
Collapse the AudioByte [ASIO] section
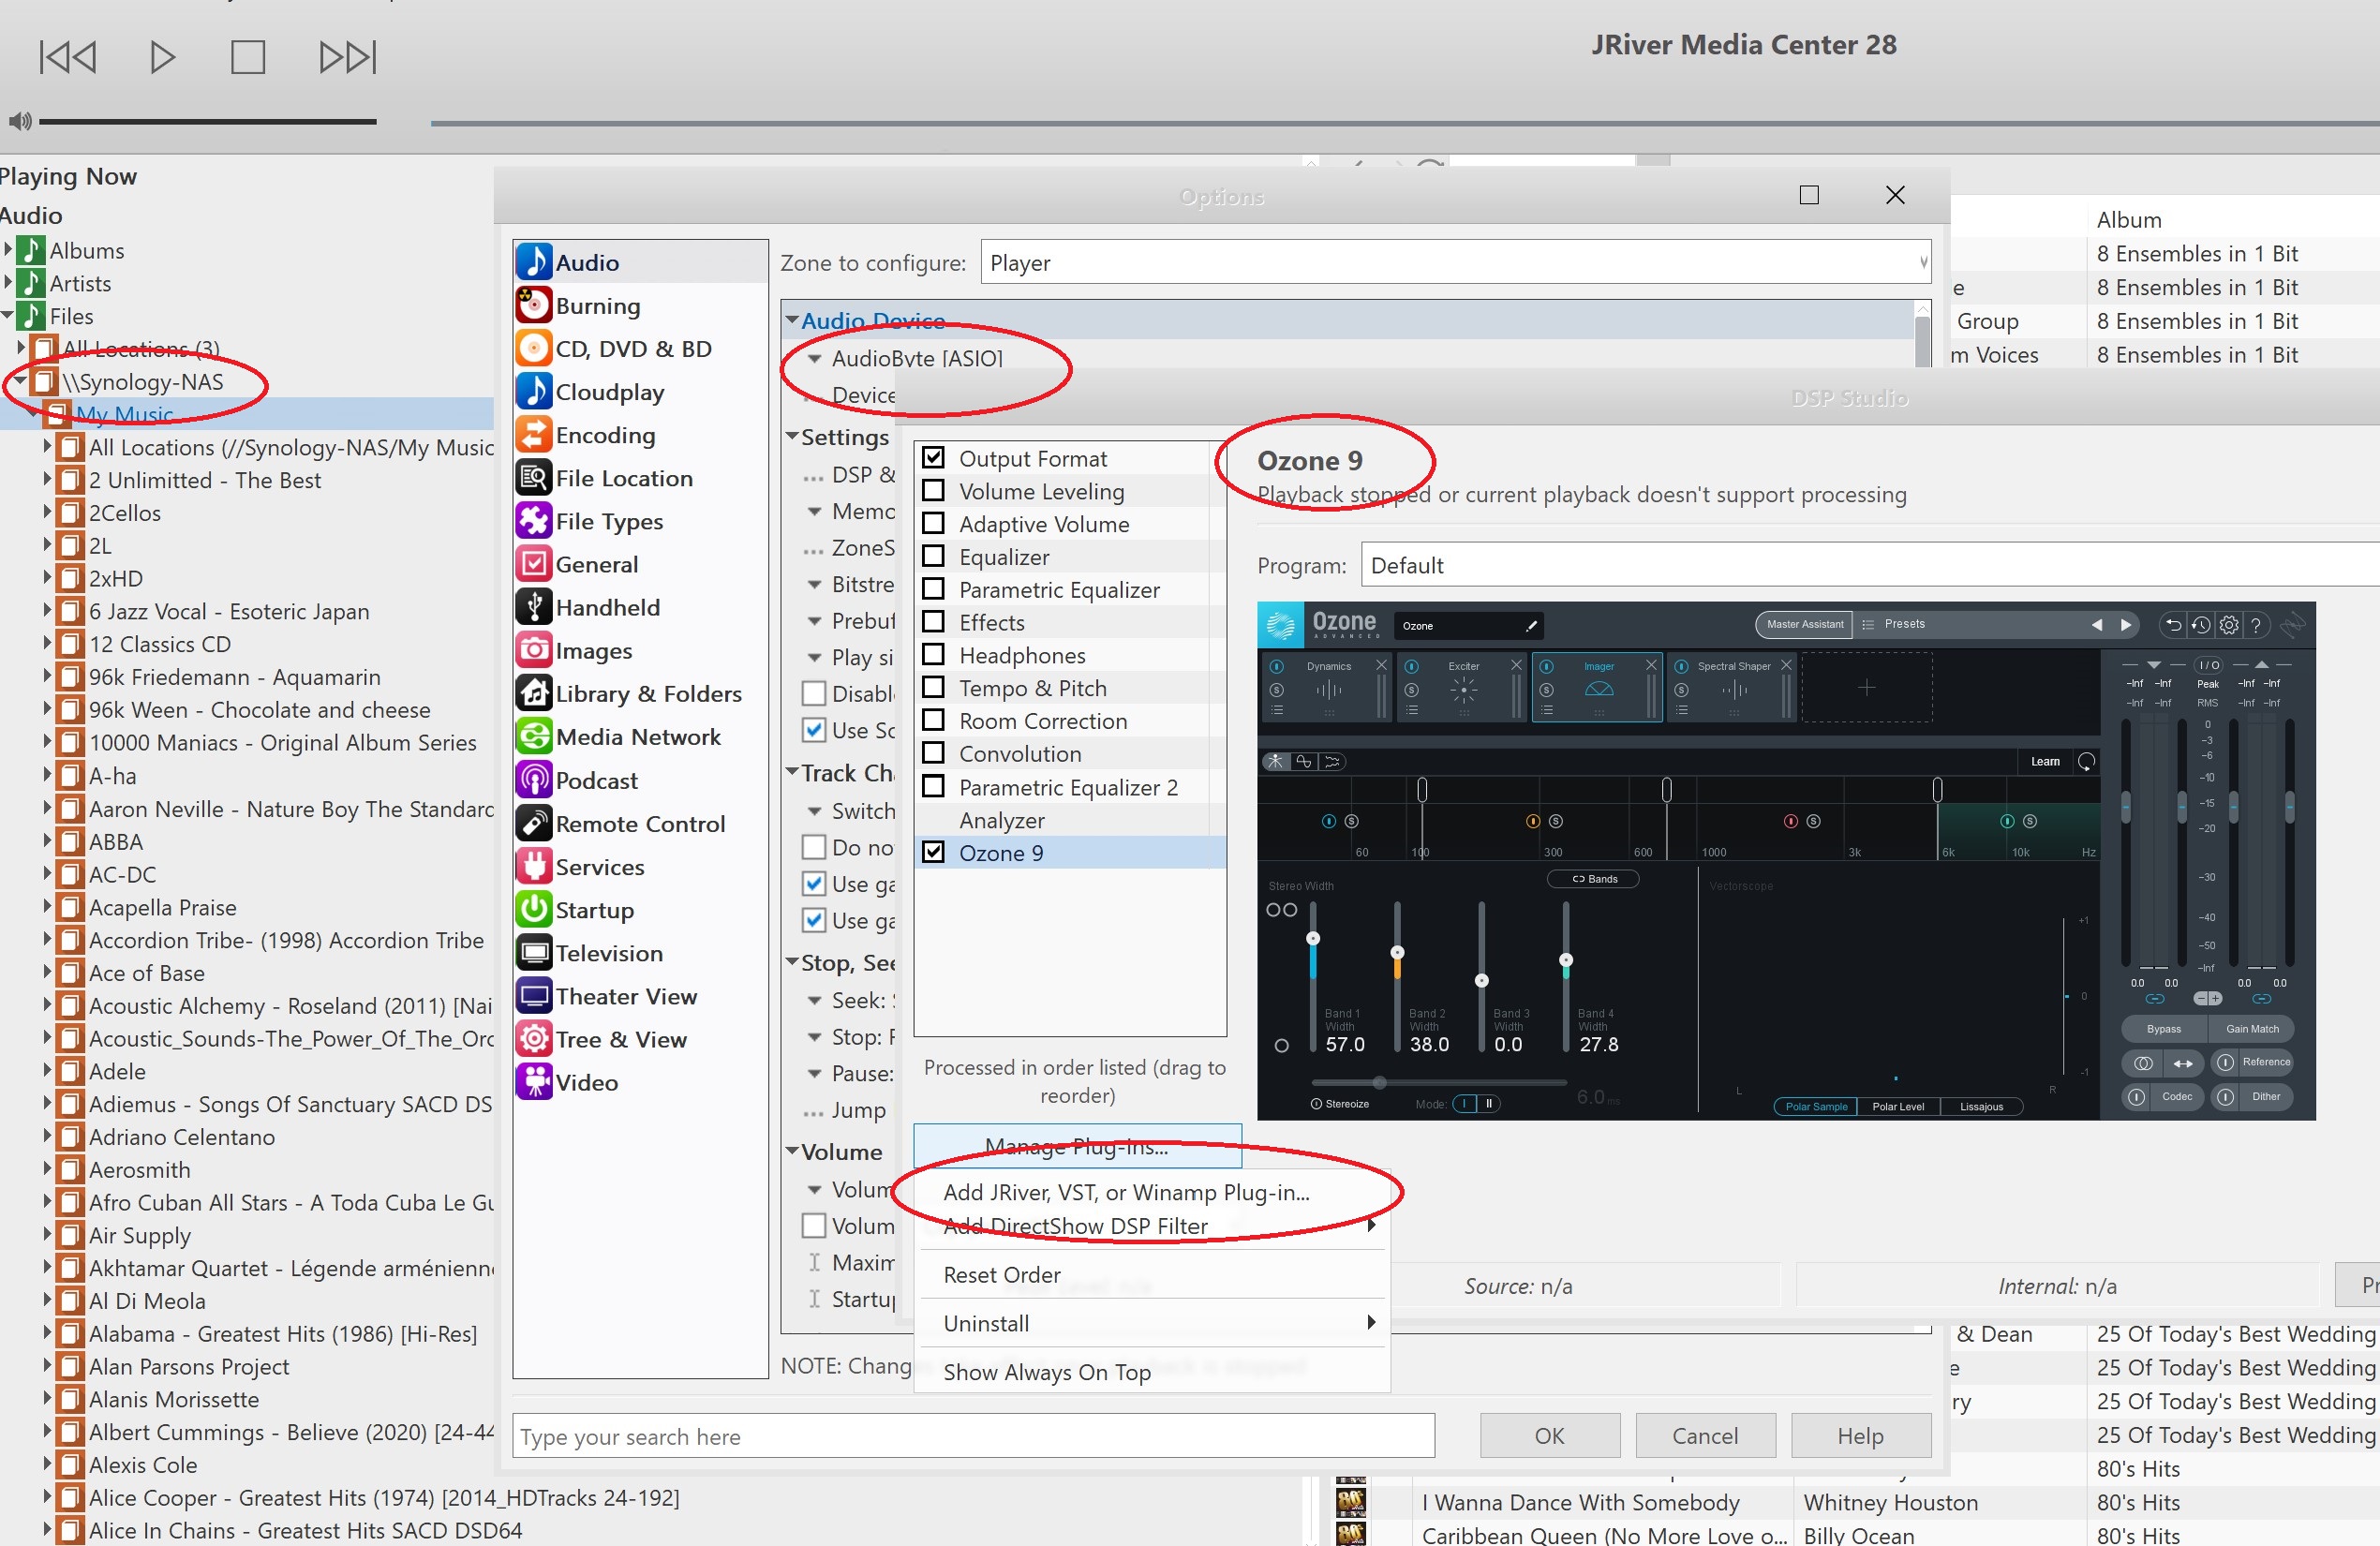click(814, 359)
